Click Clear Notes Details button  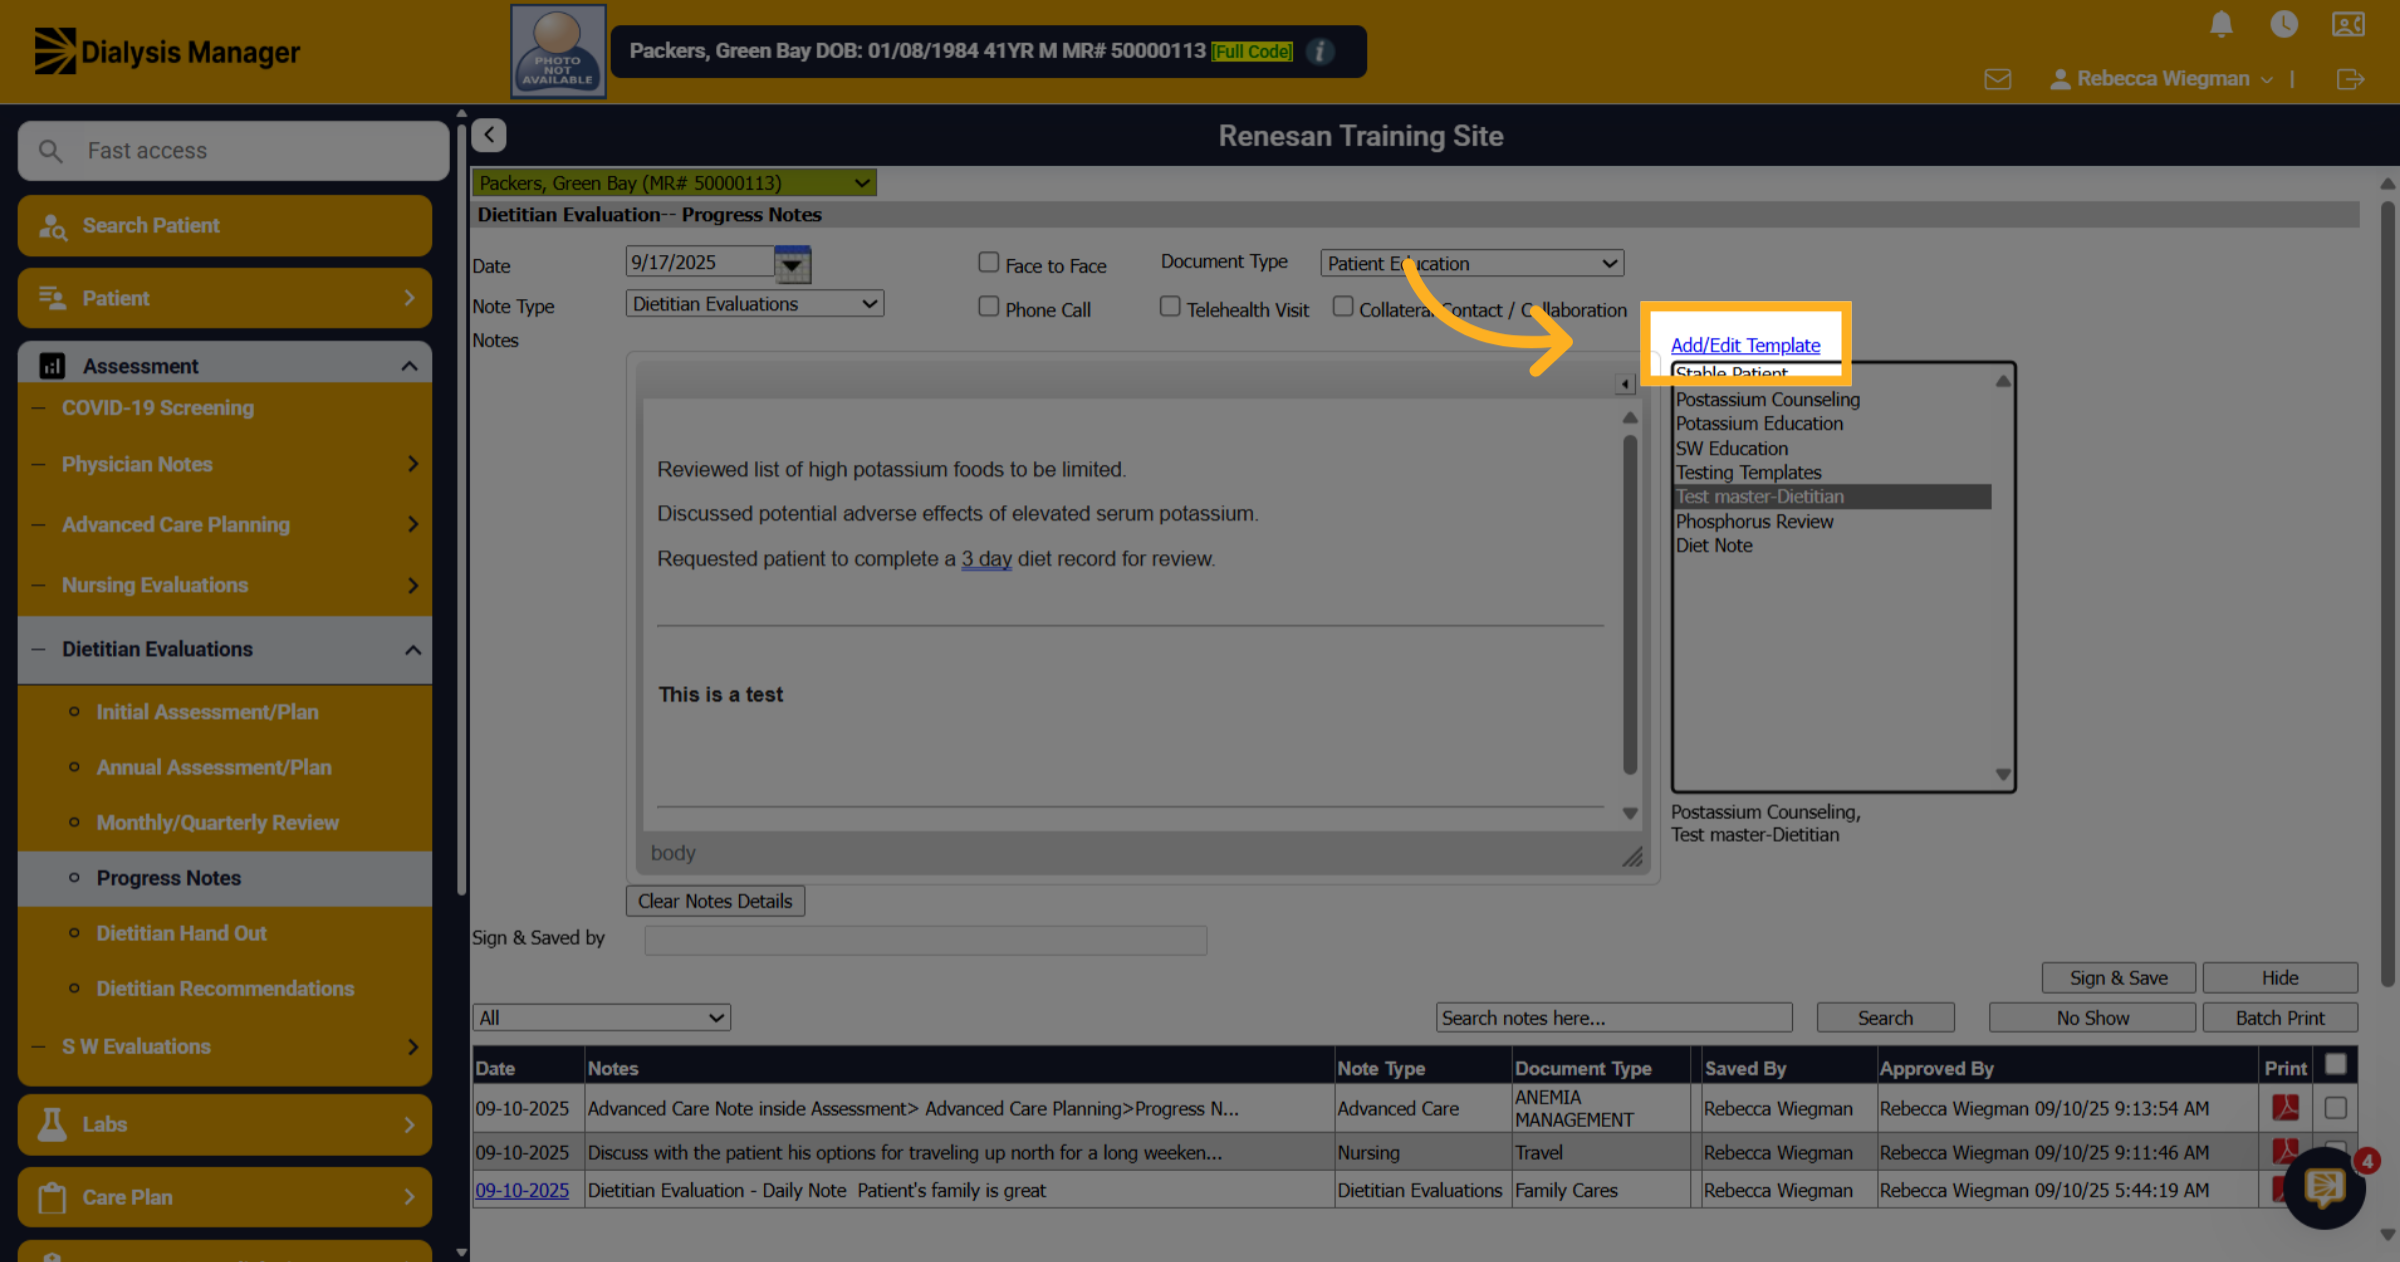click(715, 901)
